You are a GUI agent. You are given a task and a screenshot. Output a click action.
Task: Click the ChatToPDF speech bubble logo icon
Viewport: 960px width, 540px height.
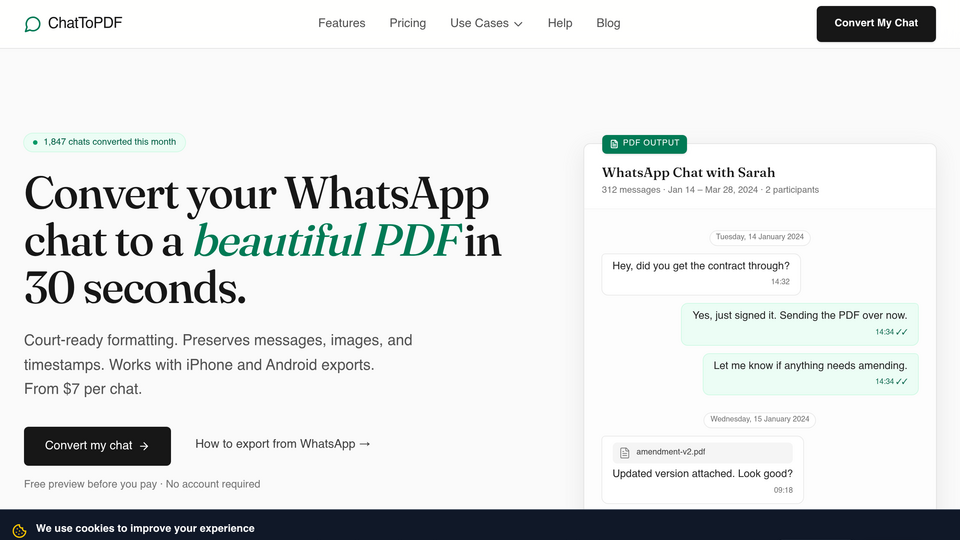pos(32,24)
